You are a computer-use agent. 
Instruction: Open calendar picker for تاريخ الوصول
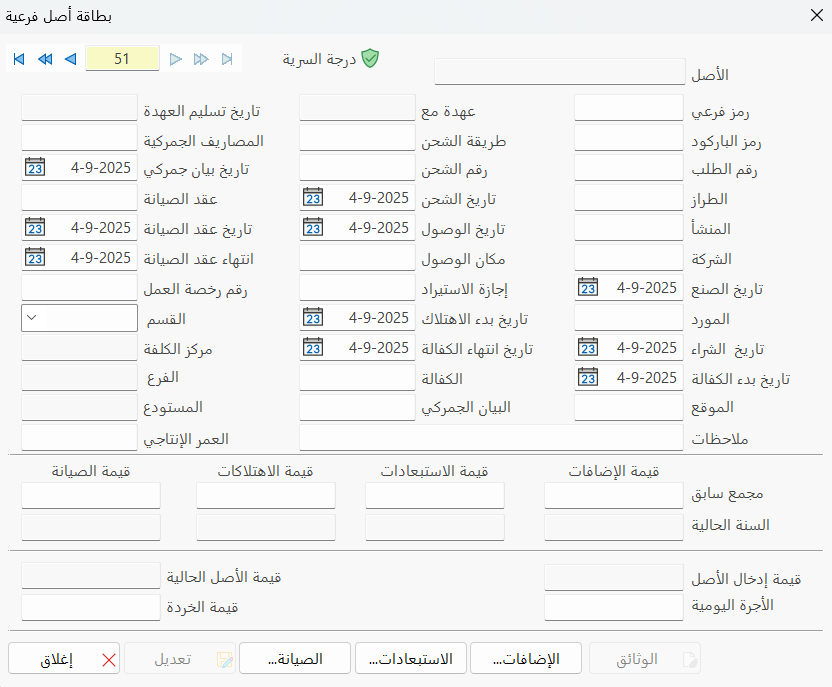[313, 228]
